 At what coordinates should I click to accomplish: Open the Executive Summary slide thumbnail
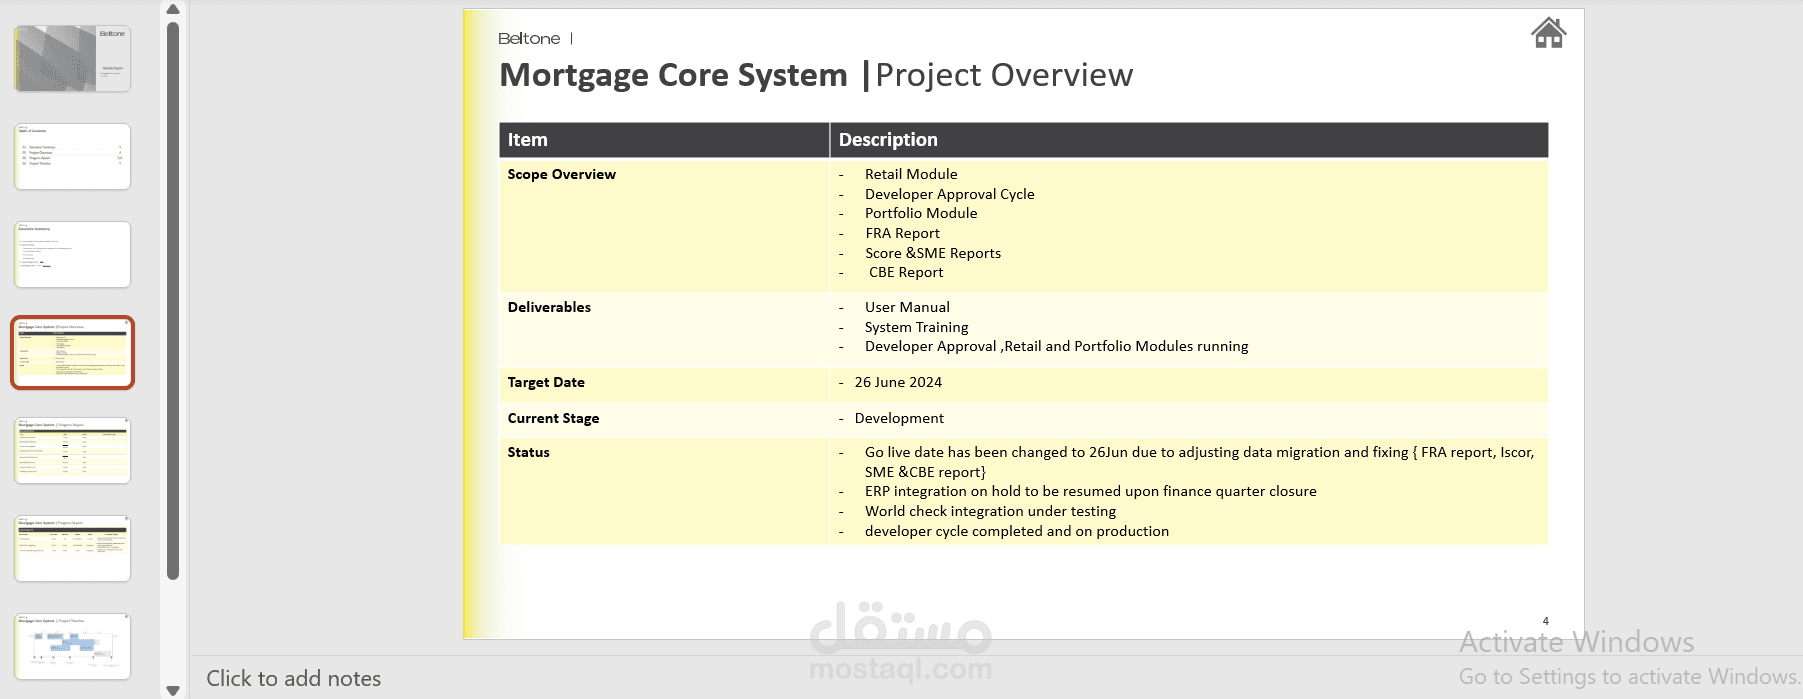click(73, 255)
